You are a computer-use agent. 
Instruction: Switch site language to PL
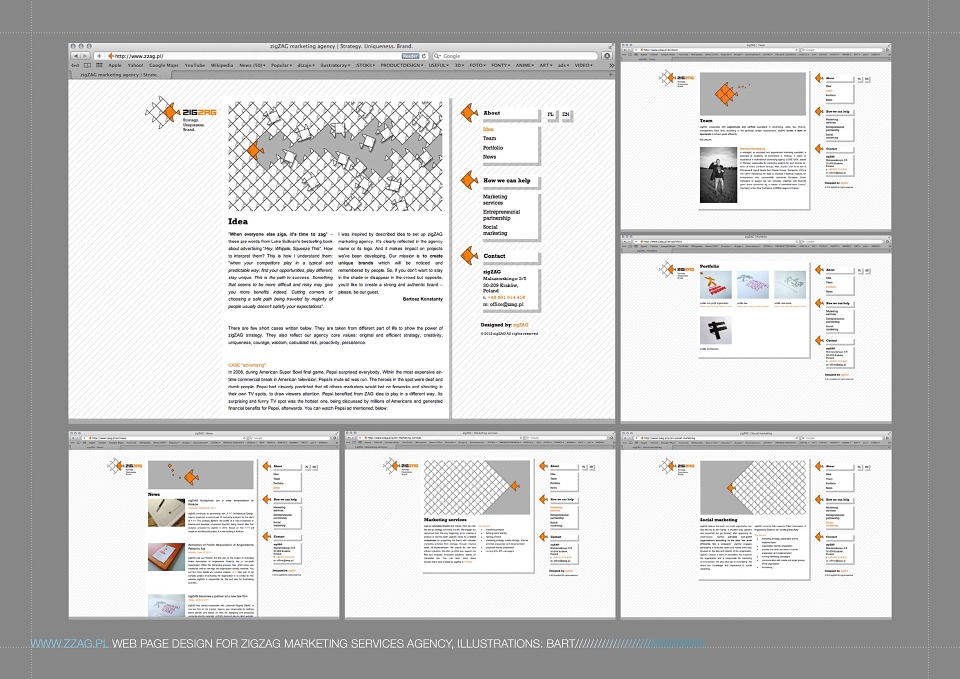point(551,114)
